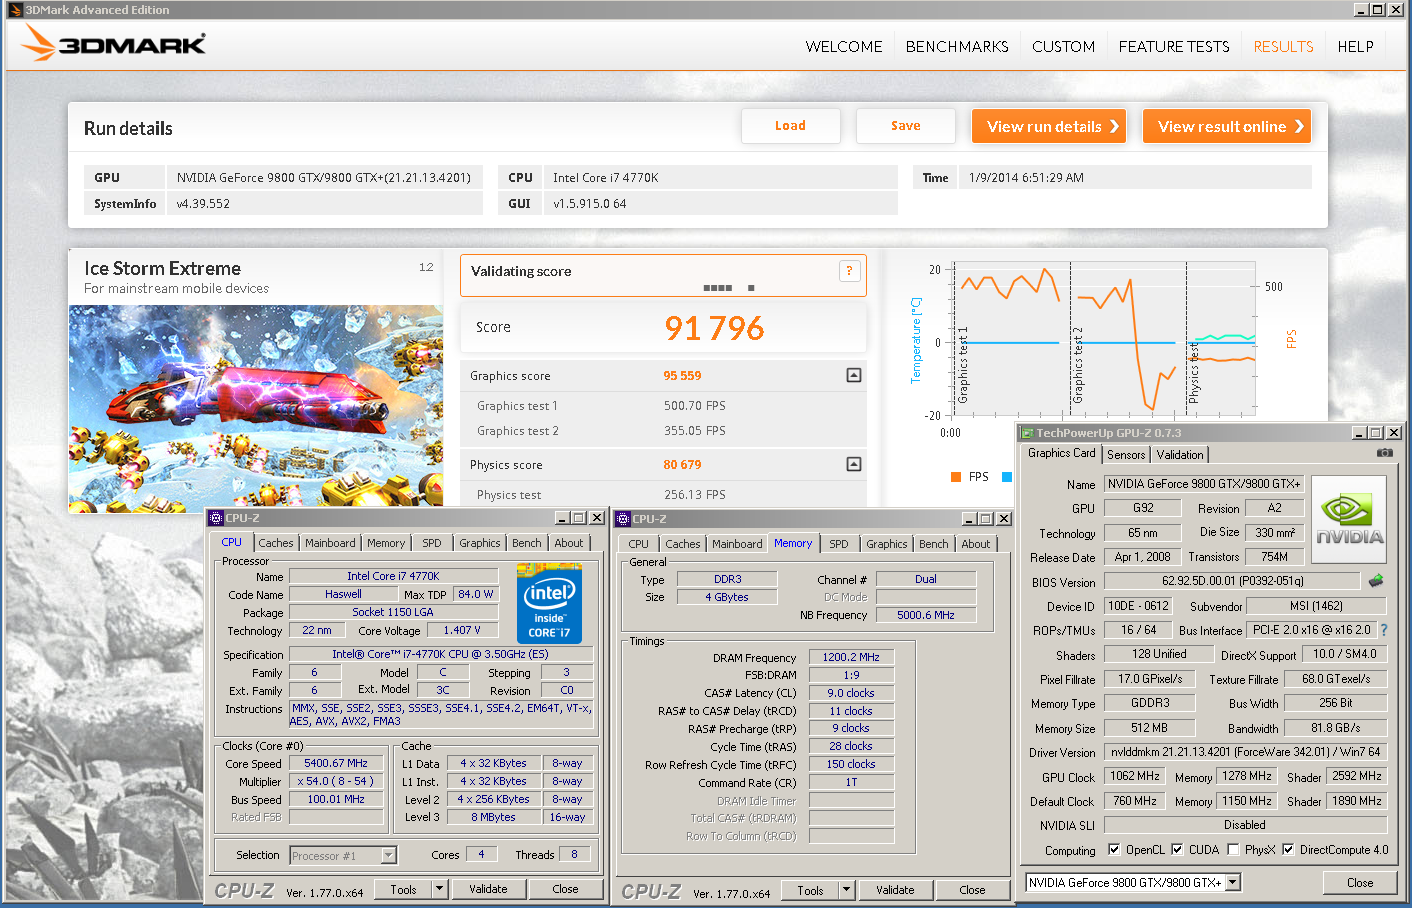Screen dimensions: 1412x908
Task: Enable the PhysX checkbox in GPU-Z
Action: pos(1234,850)
